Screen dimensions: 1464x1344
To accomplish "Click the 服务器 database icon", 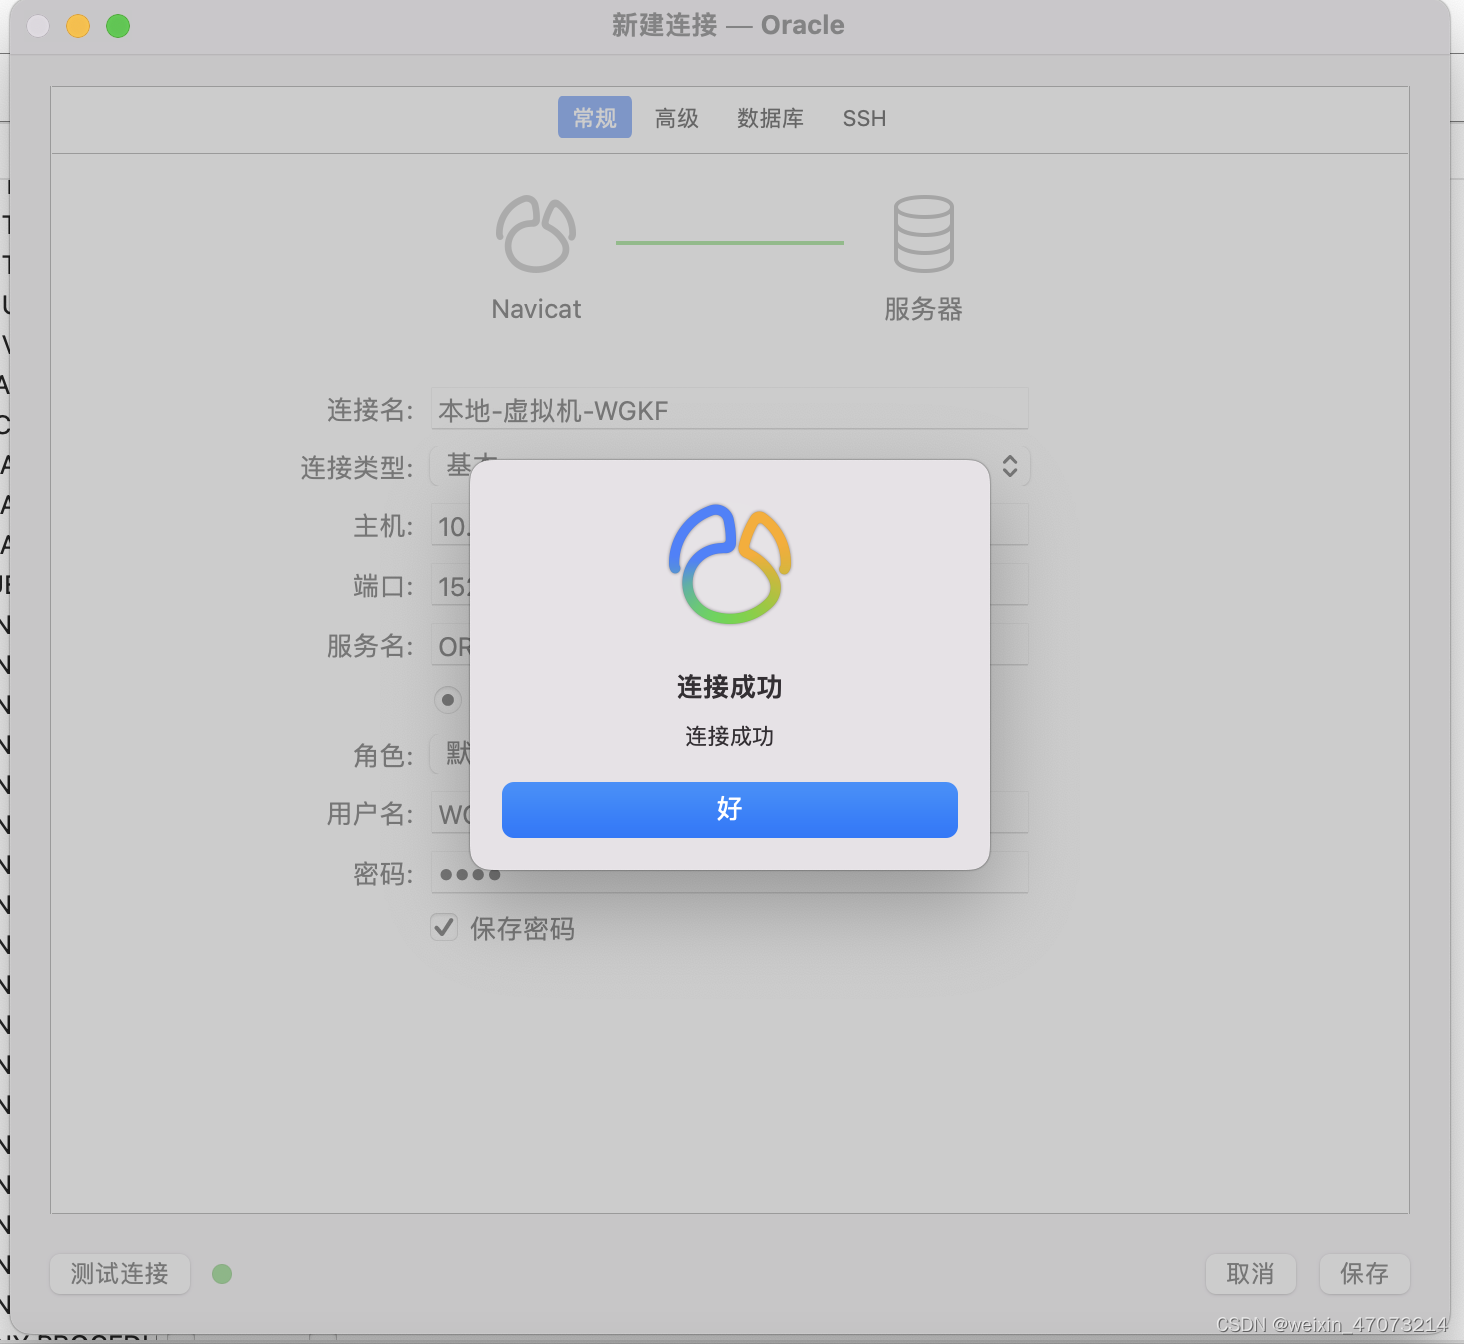I will (923, 234).
